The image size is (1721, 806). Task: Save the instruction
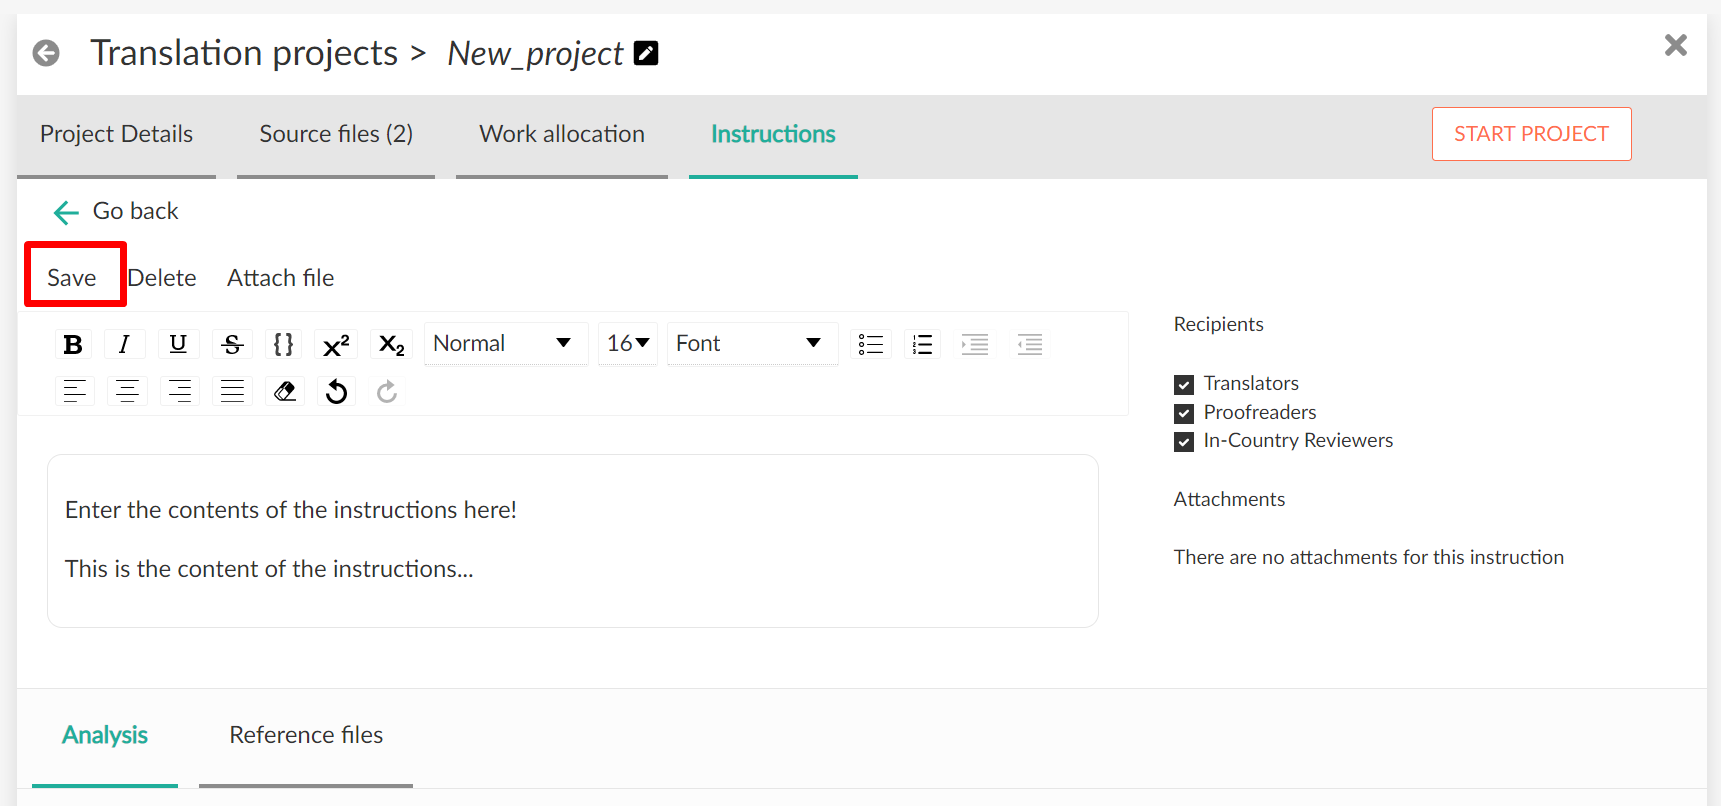[x=72, y=278]
